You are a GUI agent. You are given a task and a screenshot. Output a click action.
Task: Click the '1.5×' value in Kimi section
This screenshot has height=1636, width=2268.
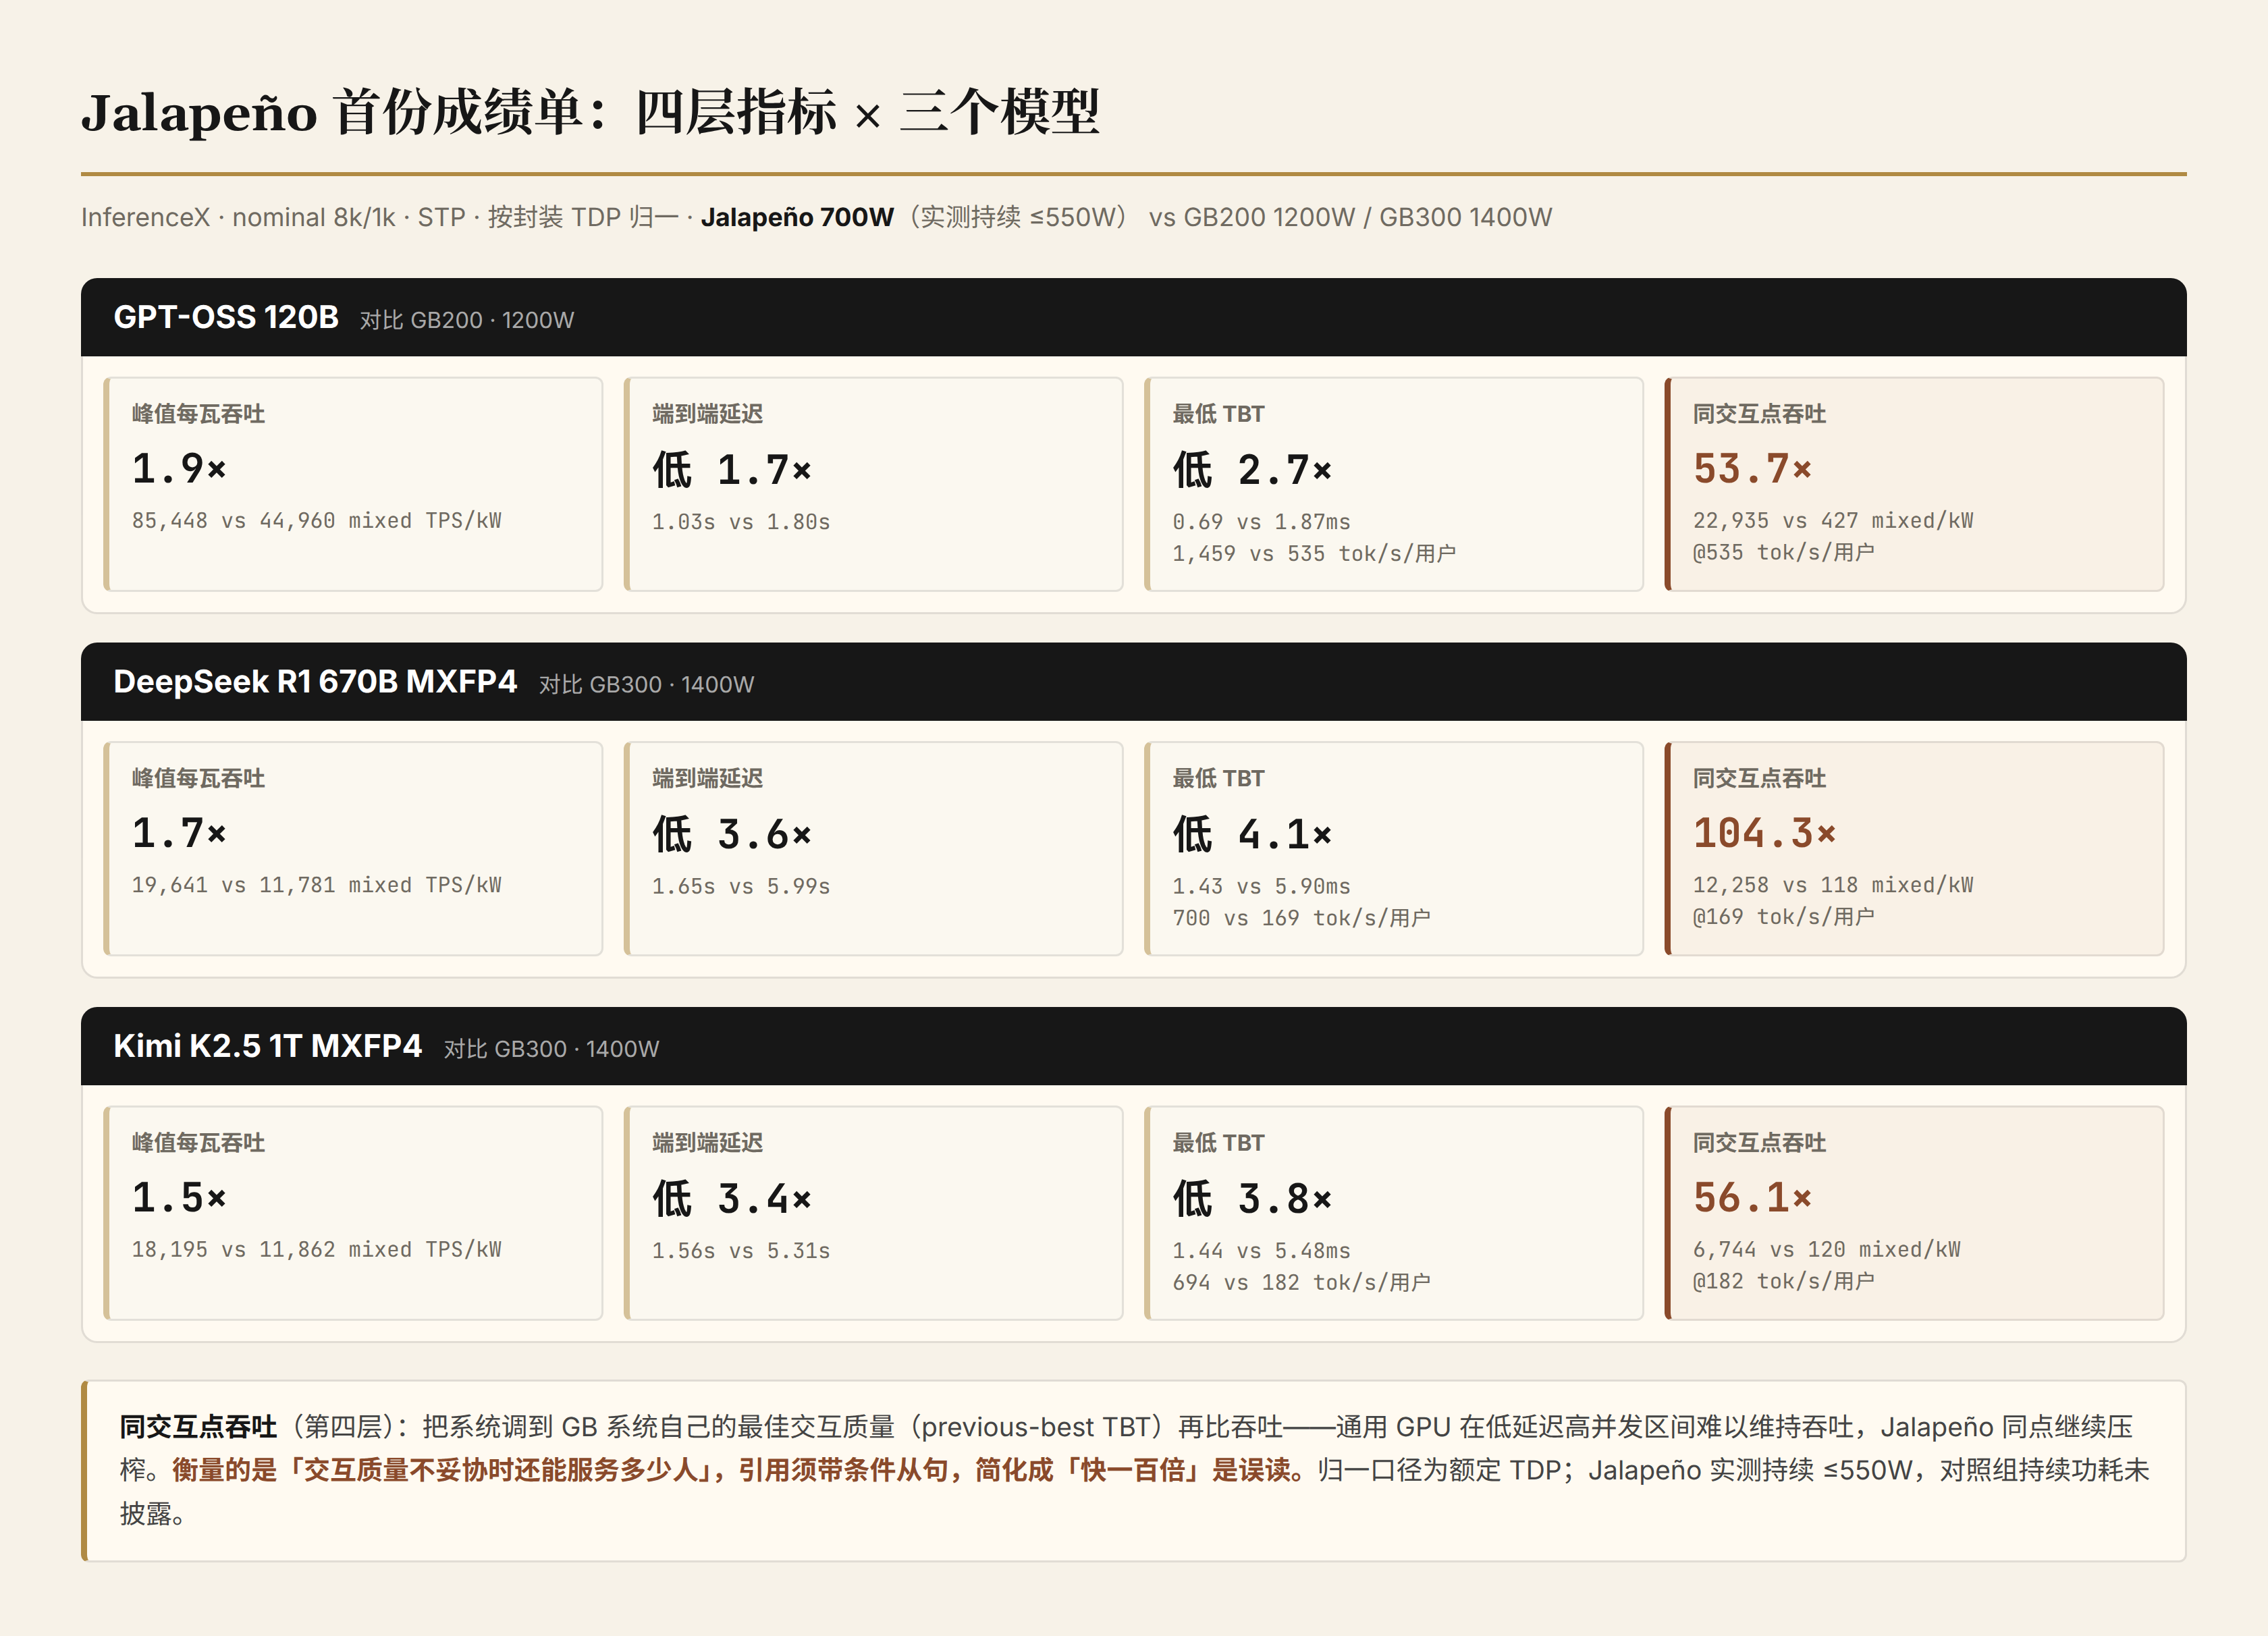click(x=180, y=1197)
